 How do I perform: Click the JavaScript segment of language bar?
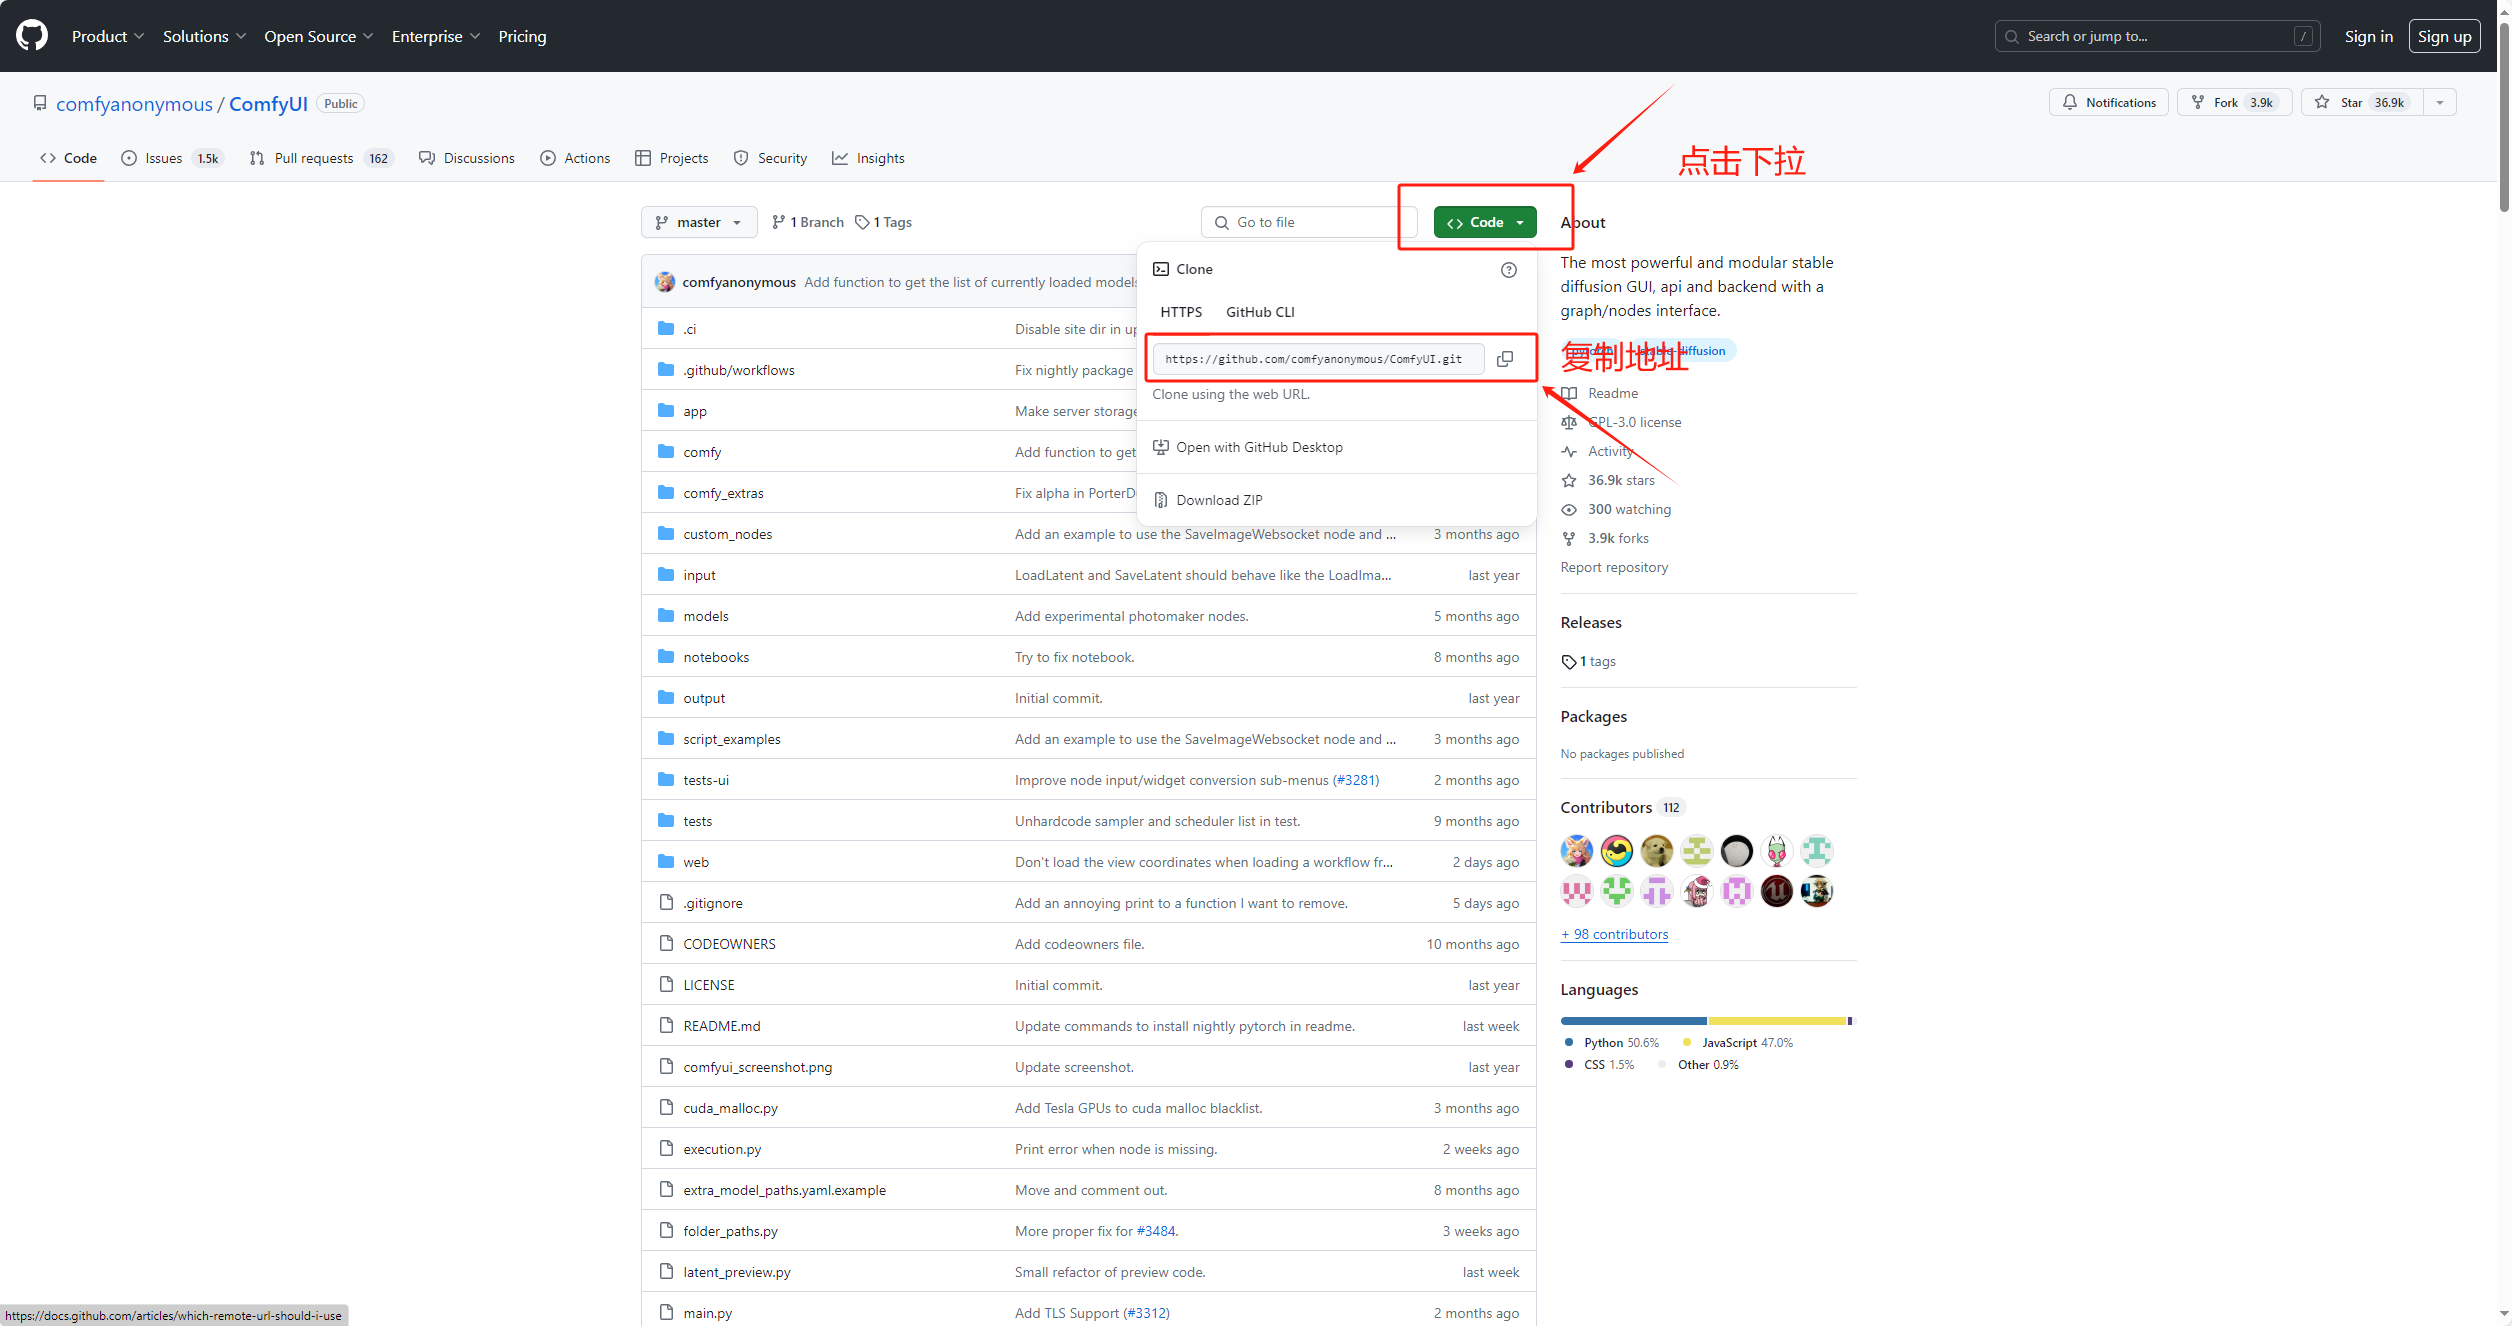[x=1777, y=1021]
